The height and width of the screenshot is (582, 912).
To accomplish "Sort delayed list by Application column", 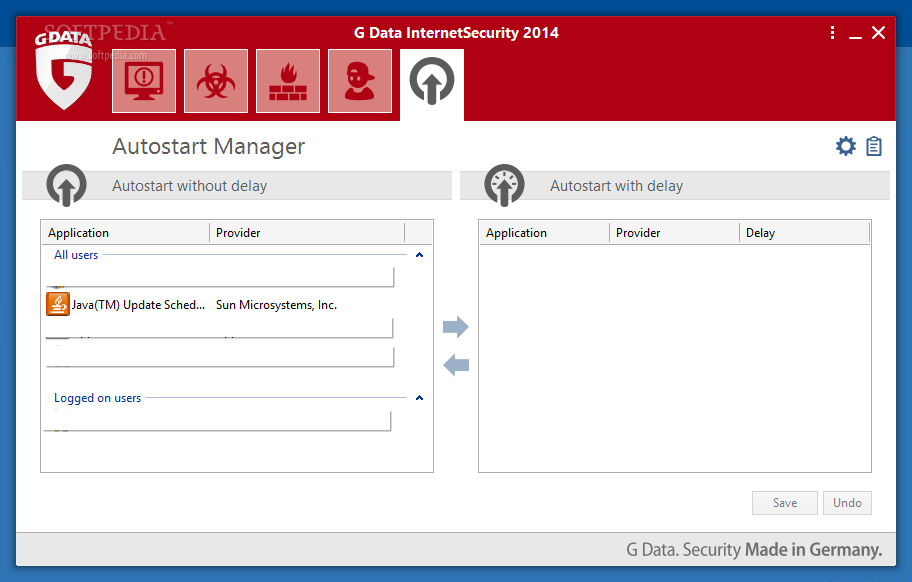I will 545,233.
